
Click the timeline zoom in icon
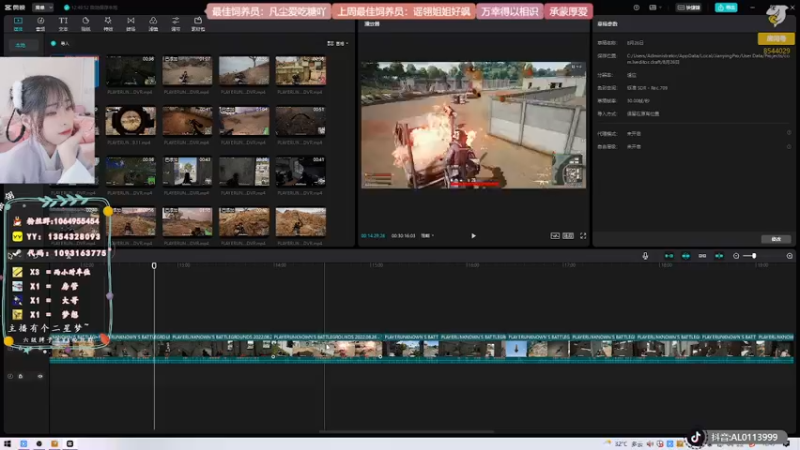click(x=789, y=256)
